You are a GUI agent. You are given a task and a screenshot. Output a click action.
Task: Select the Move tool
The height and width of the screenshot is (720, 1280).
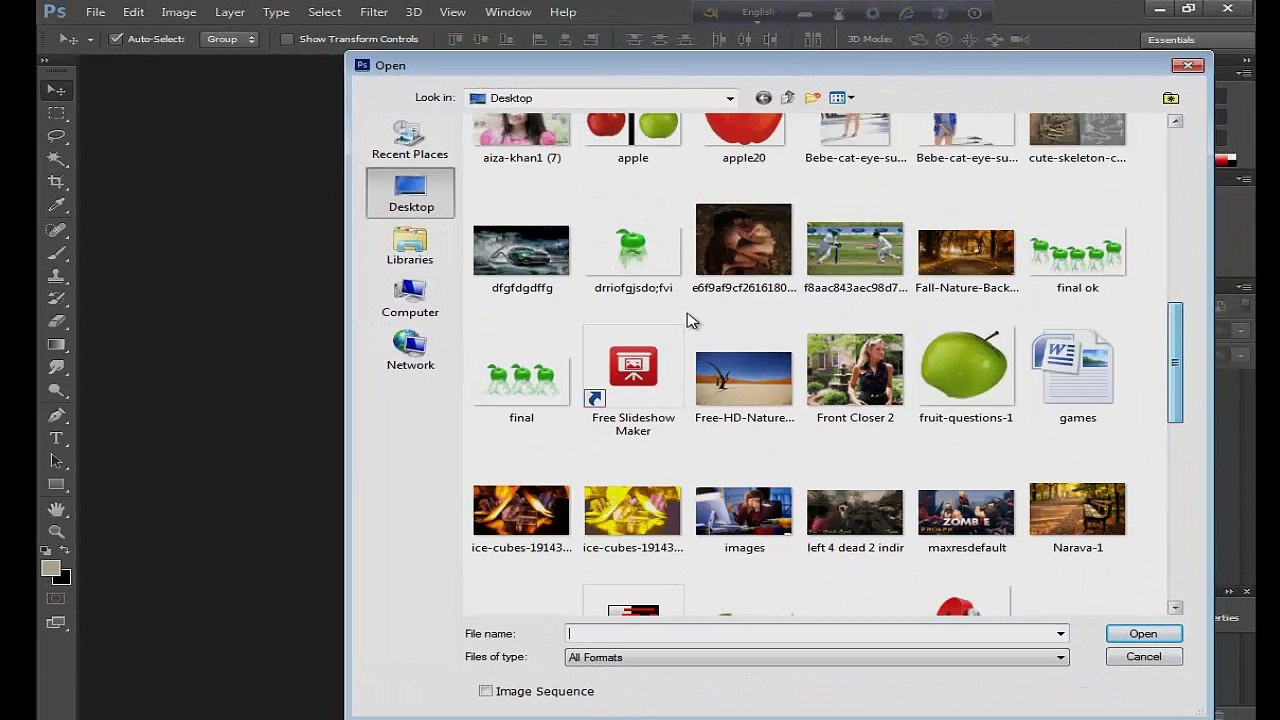point(57,90)
